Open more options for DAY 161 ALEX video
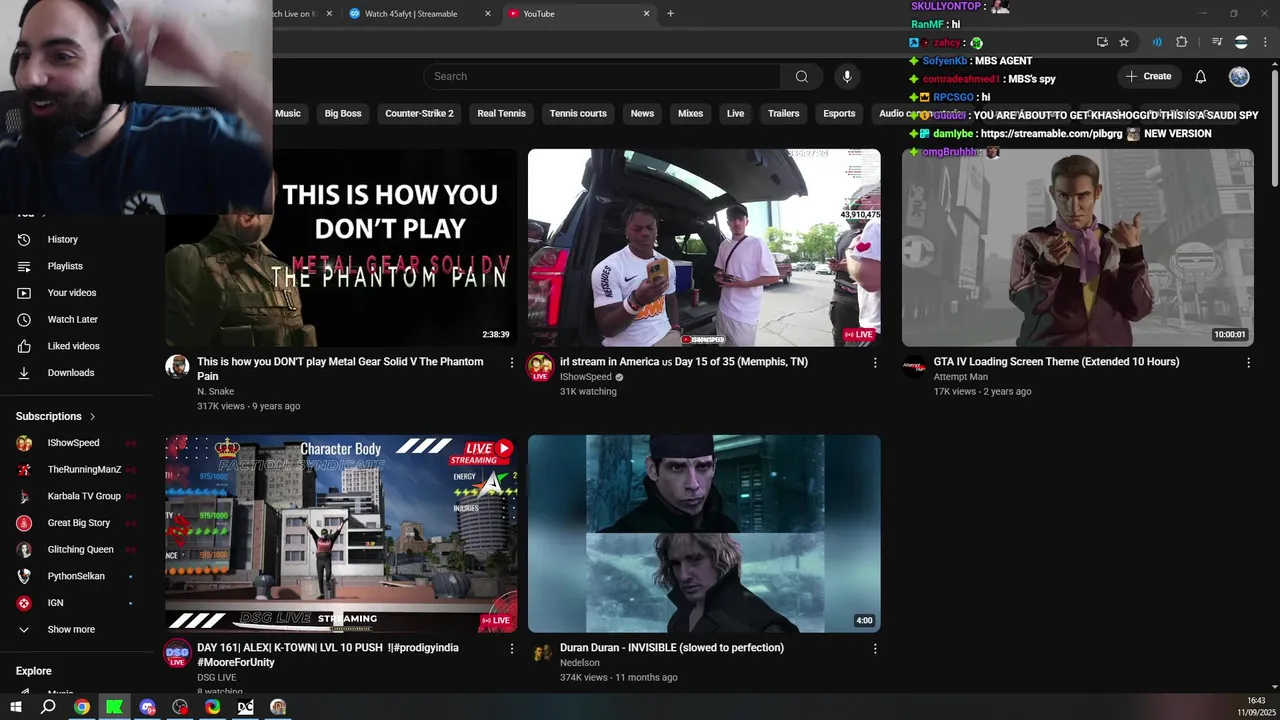This screenshot has height=720, width=1280. click(x=512, y=649)
